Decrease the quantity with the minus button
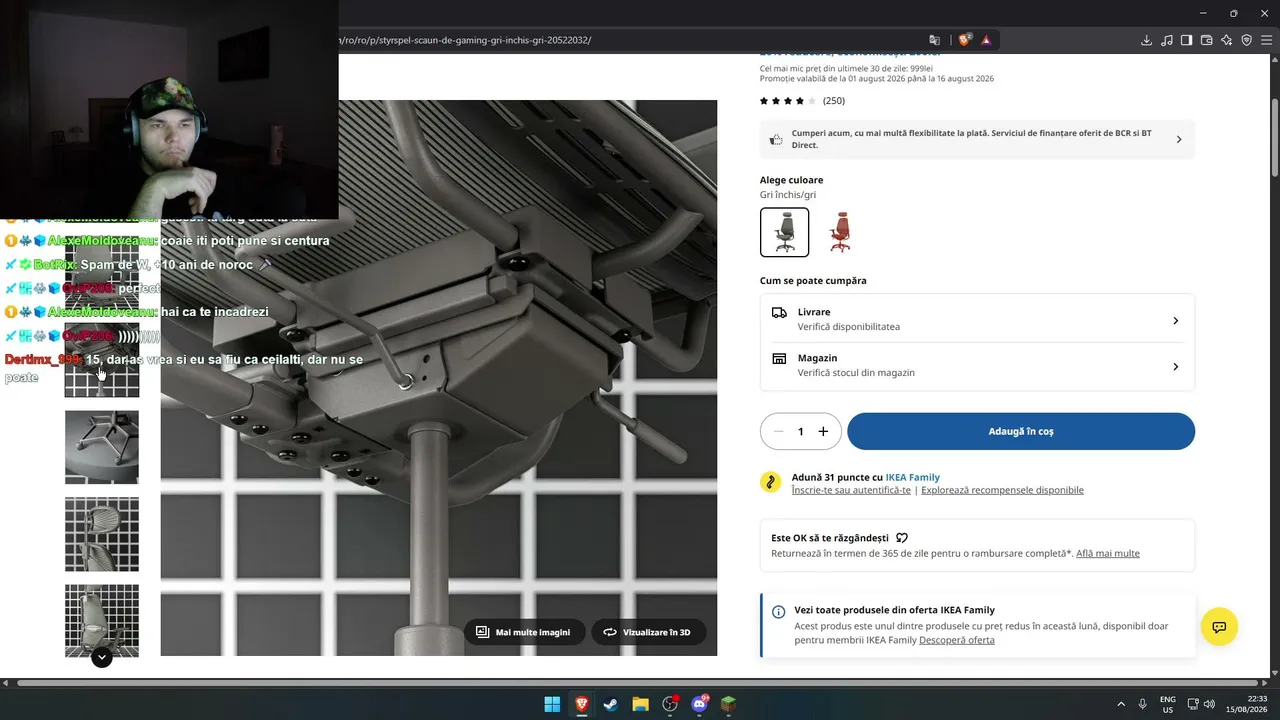Screen dimensions: 1280x720 click(778, 431)
